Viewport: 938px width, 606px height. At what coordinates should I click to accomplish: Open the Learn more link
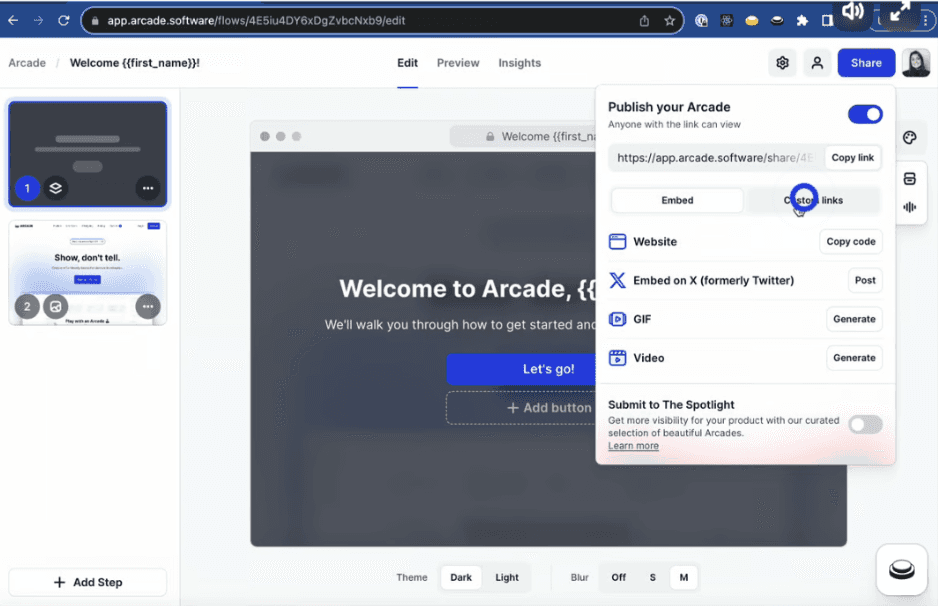[633, 446]
